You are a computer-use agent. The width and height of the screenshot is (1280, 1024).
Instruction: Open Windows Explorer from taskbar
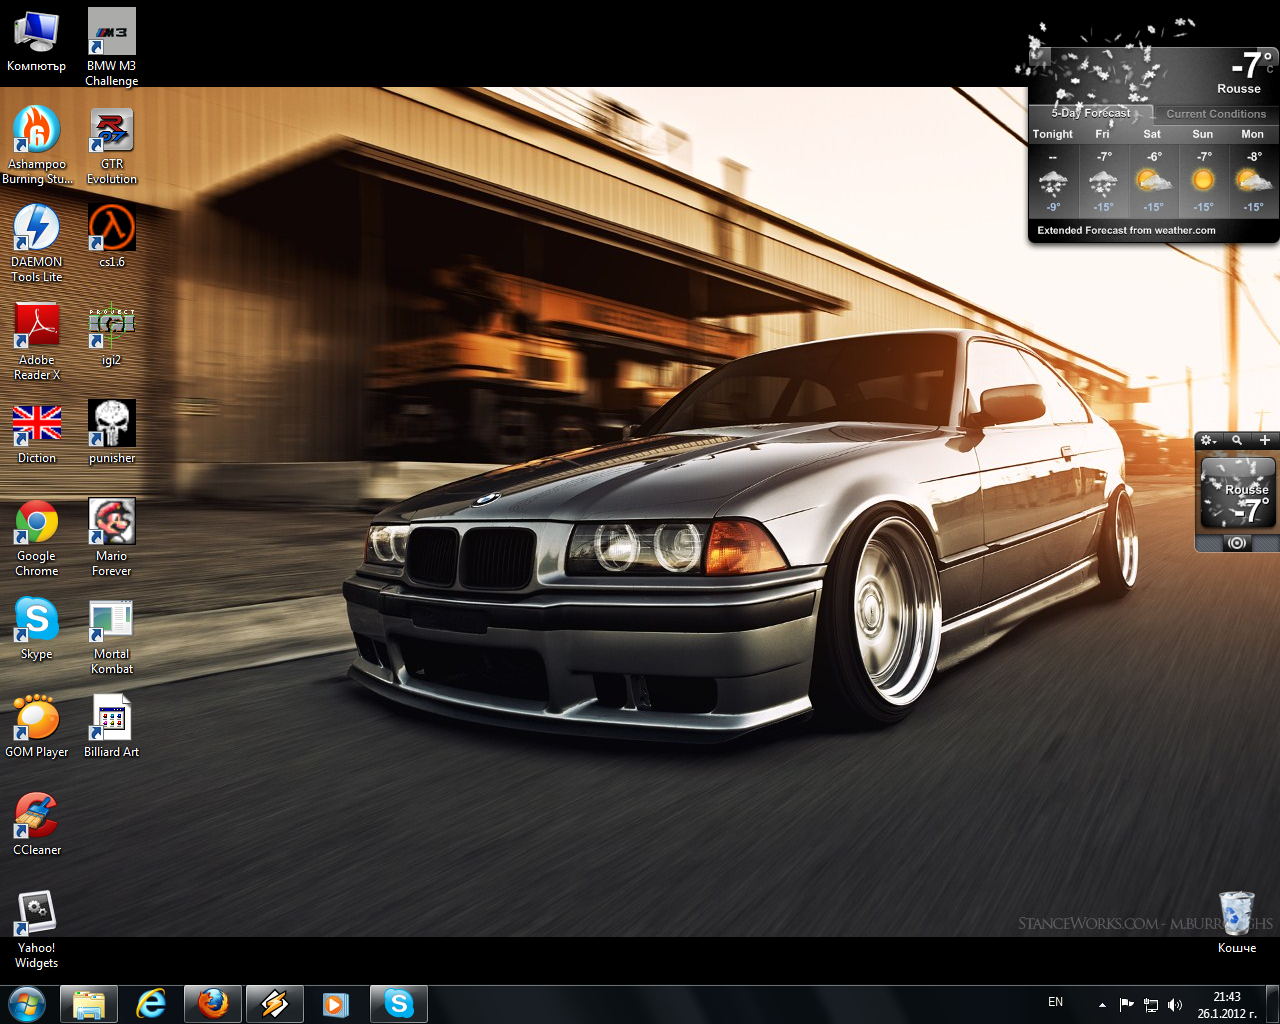(89, 1004)
